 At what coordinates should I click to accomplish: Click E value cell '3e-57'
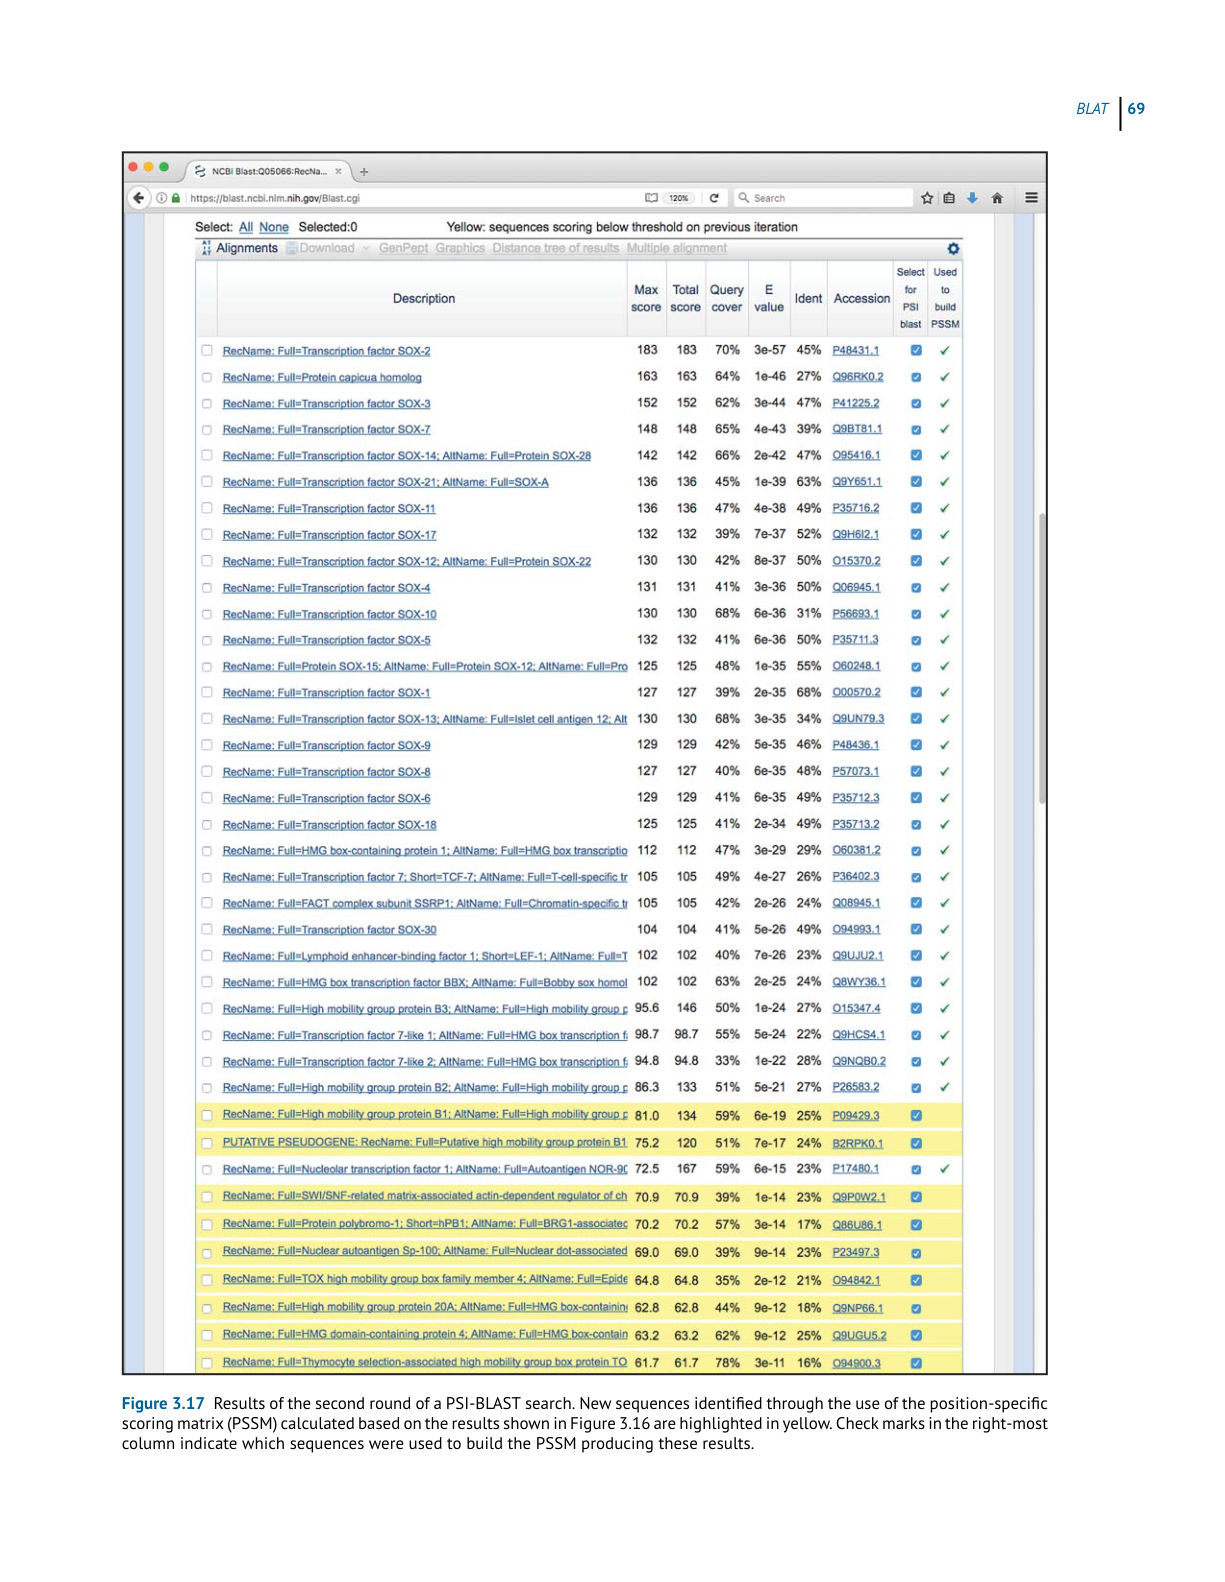point(769,350)
